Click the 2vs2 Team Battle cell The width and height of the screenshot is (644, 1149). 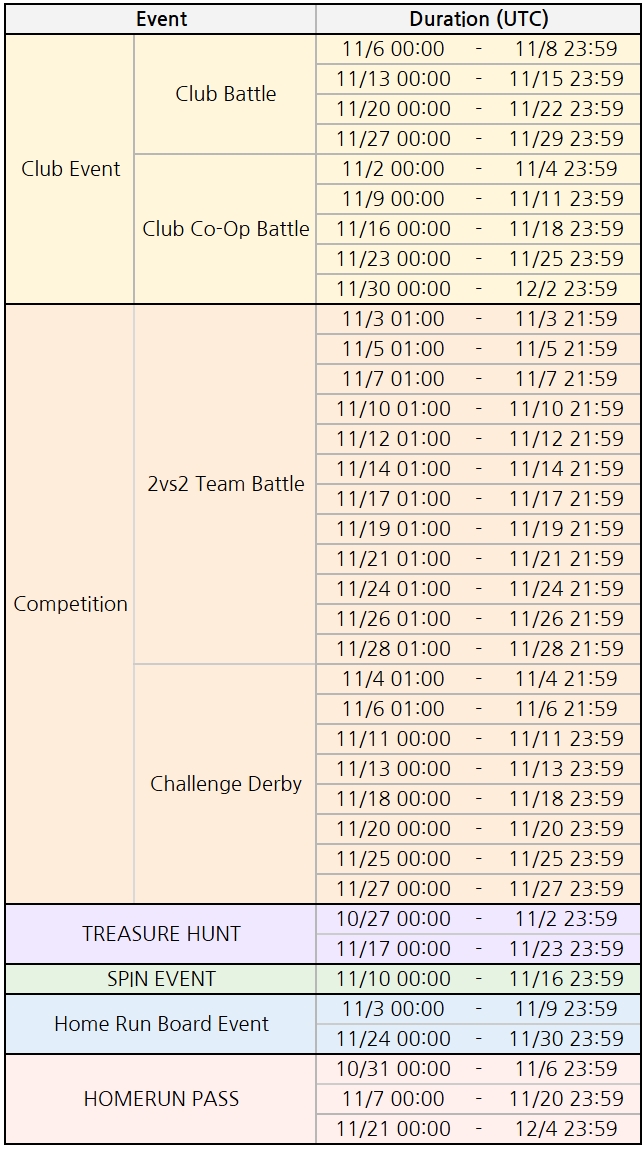tap(225, 484)
